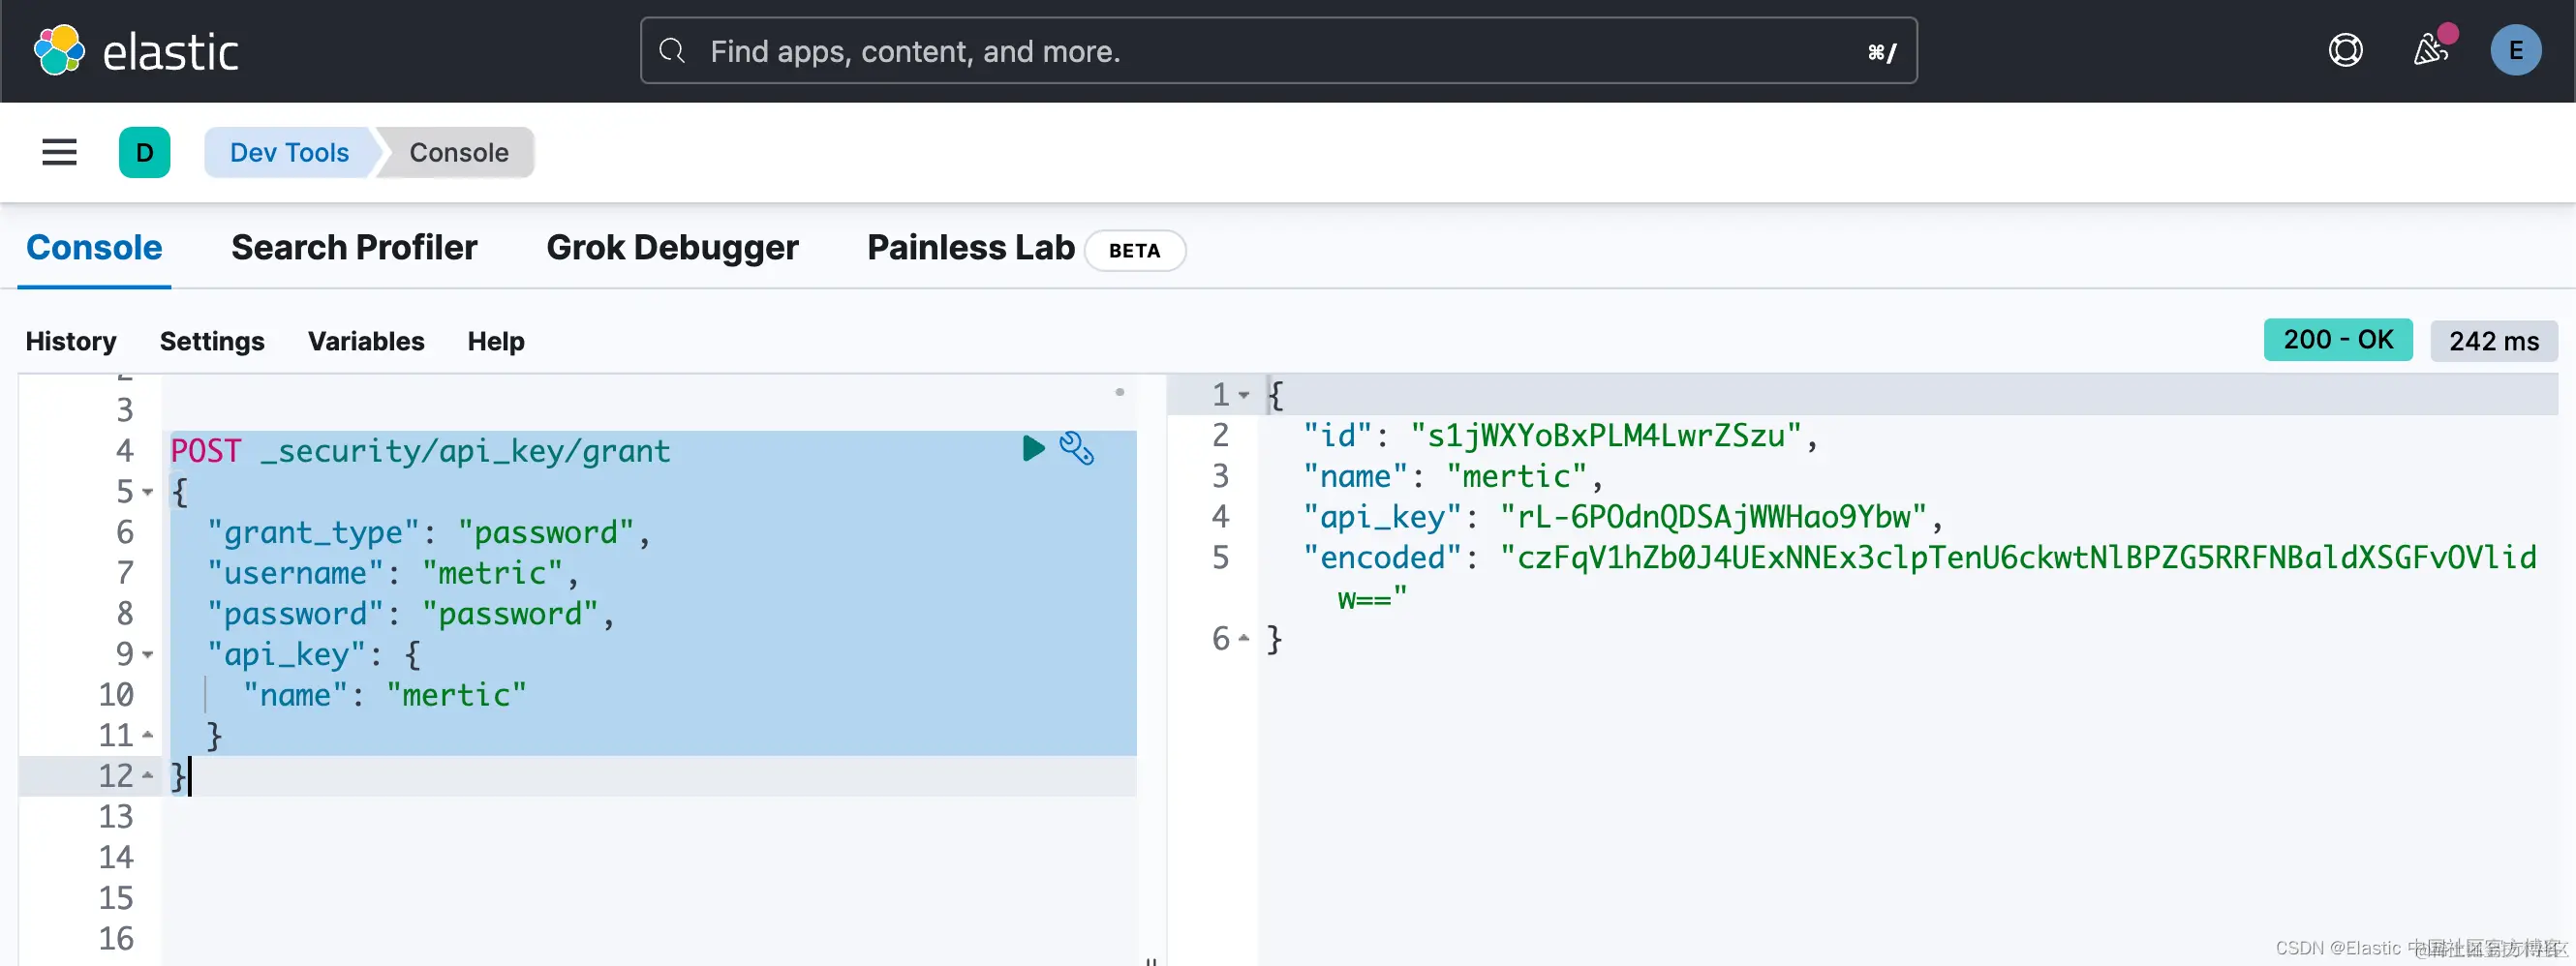2576x966 pixels.
Task: Click the BETA badge
Action: click(x=1134, y=250)
